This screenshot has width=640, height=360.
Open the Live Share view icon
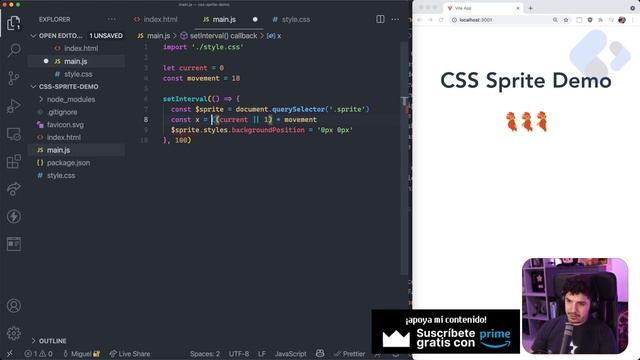13,189
